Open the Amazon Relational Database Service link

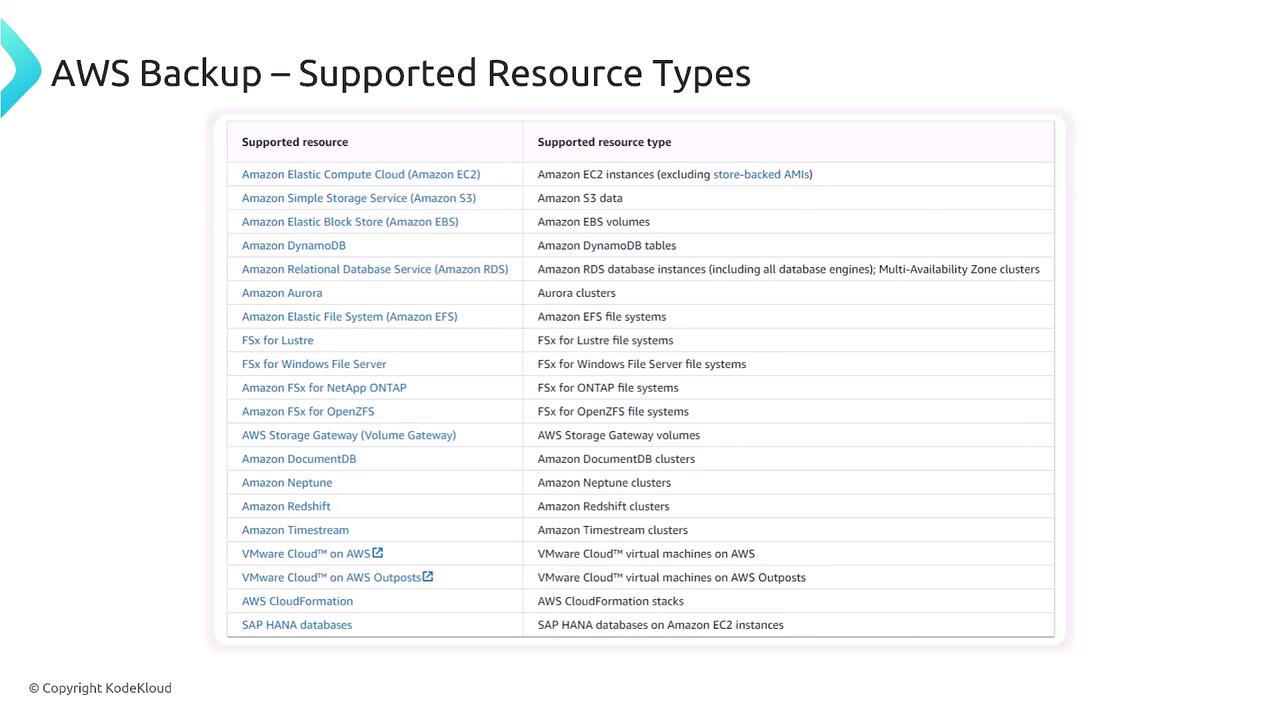click(374, 269)
